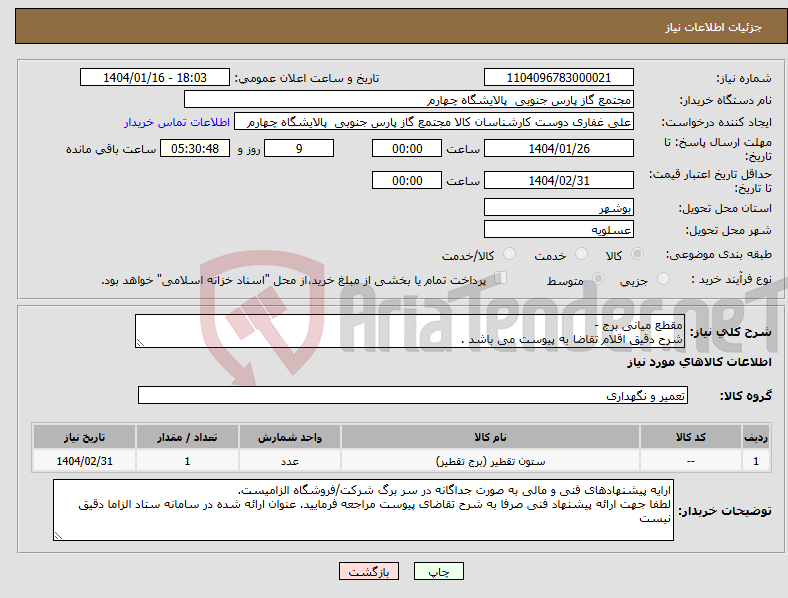
Task: Click the تعداد / مقدار column header
Action: pyautogui.click(x=187, y=437)
